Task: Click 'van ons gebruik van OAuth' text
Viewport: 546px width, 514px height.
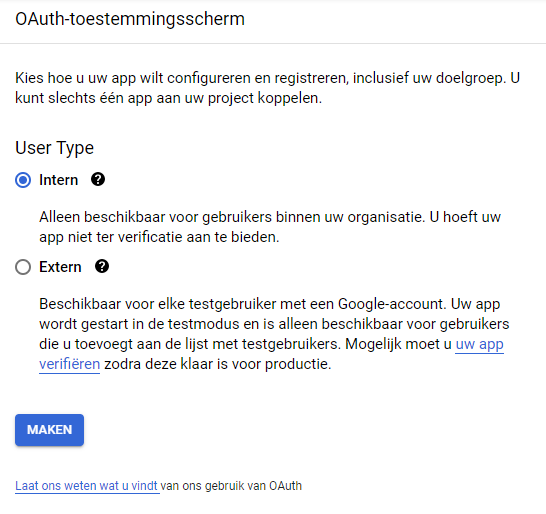Action: (231, 486)
